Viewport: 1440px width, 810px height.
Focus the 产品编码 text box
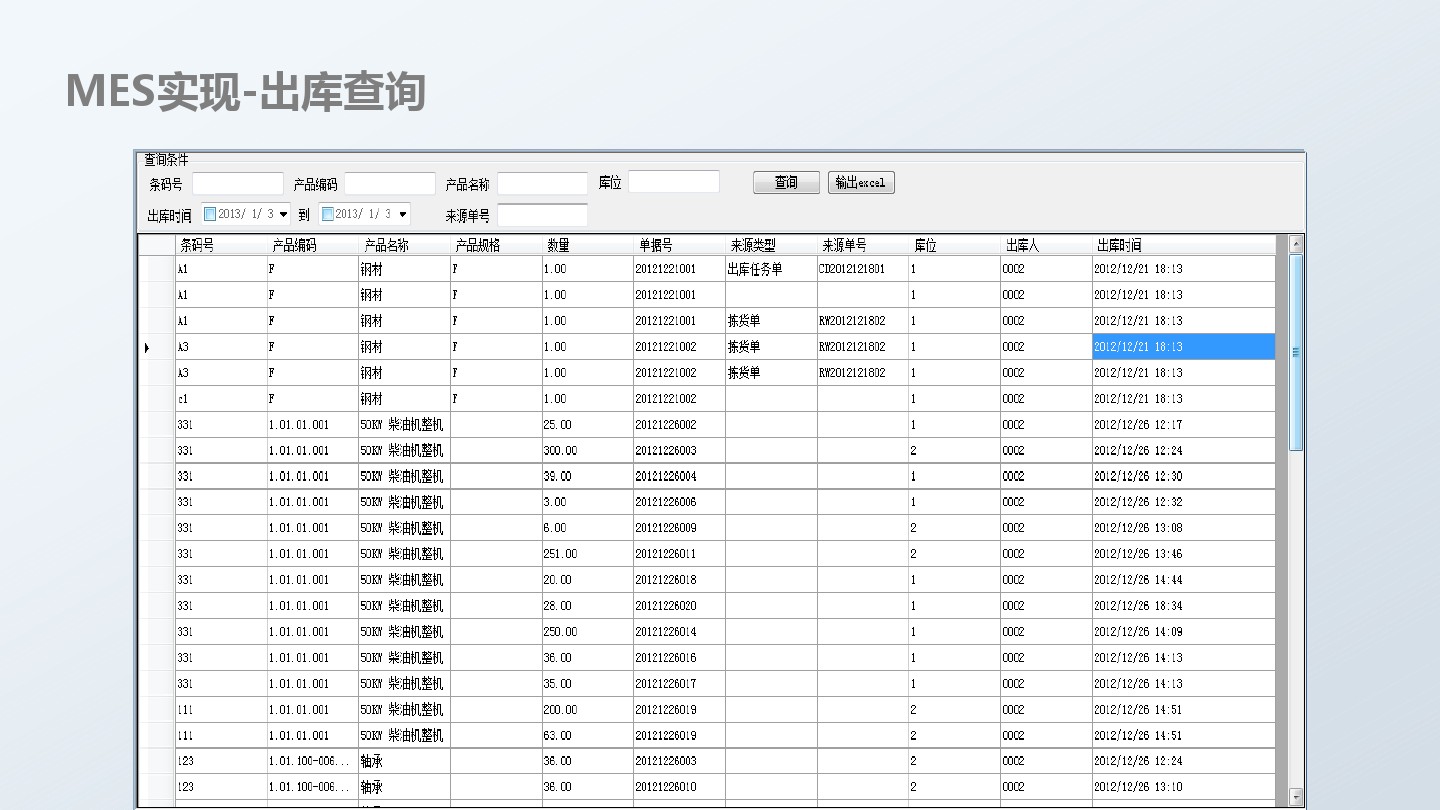[x=390, y=184]
